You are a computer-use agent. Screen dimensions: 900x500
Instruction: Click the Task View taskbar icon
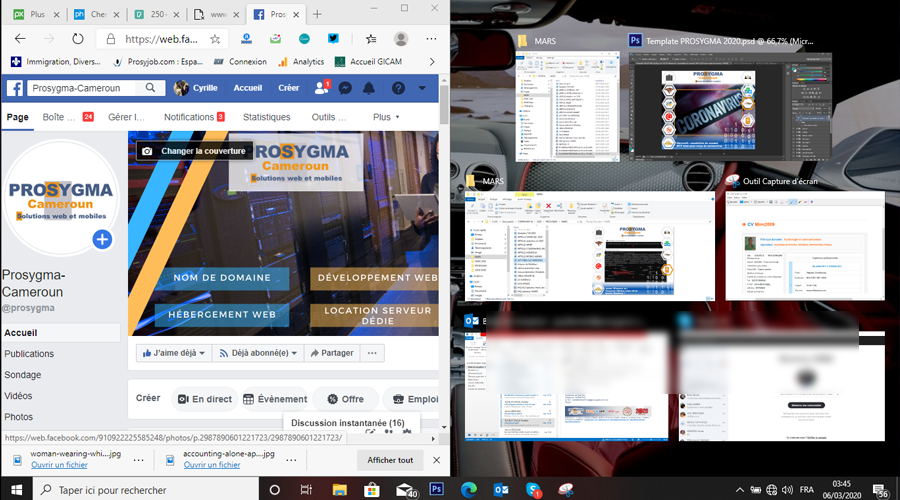[x=306, y=490]
